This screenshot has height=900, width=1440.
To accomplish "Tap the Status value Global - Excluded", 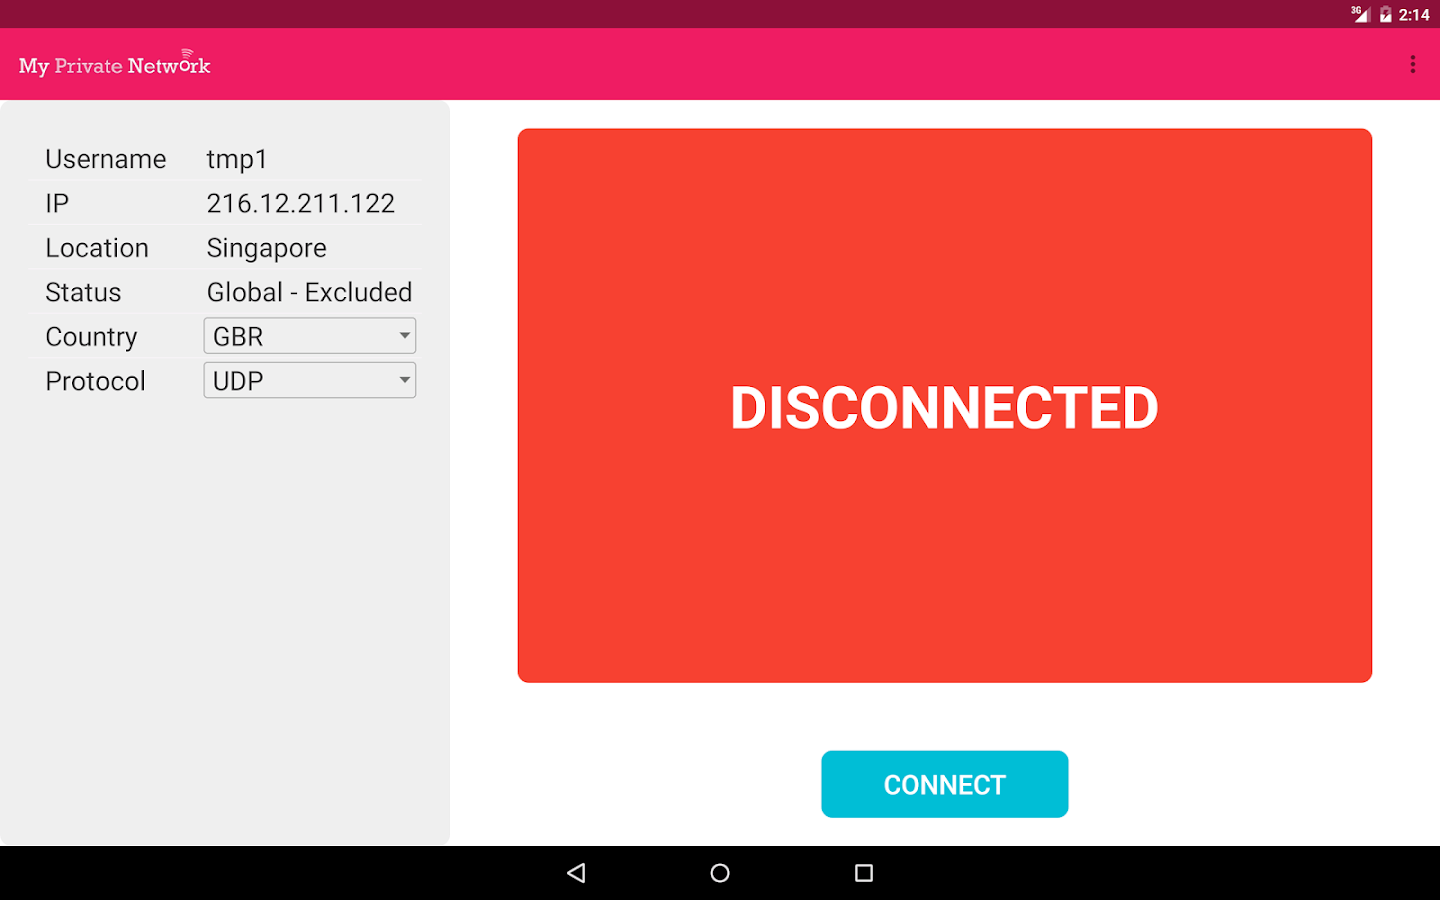I will pyautogui.click(x=309, y=292).
